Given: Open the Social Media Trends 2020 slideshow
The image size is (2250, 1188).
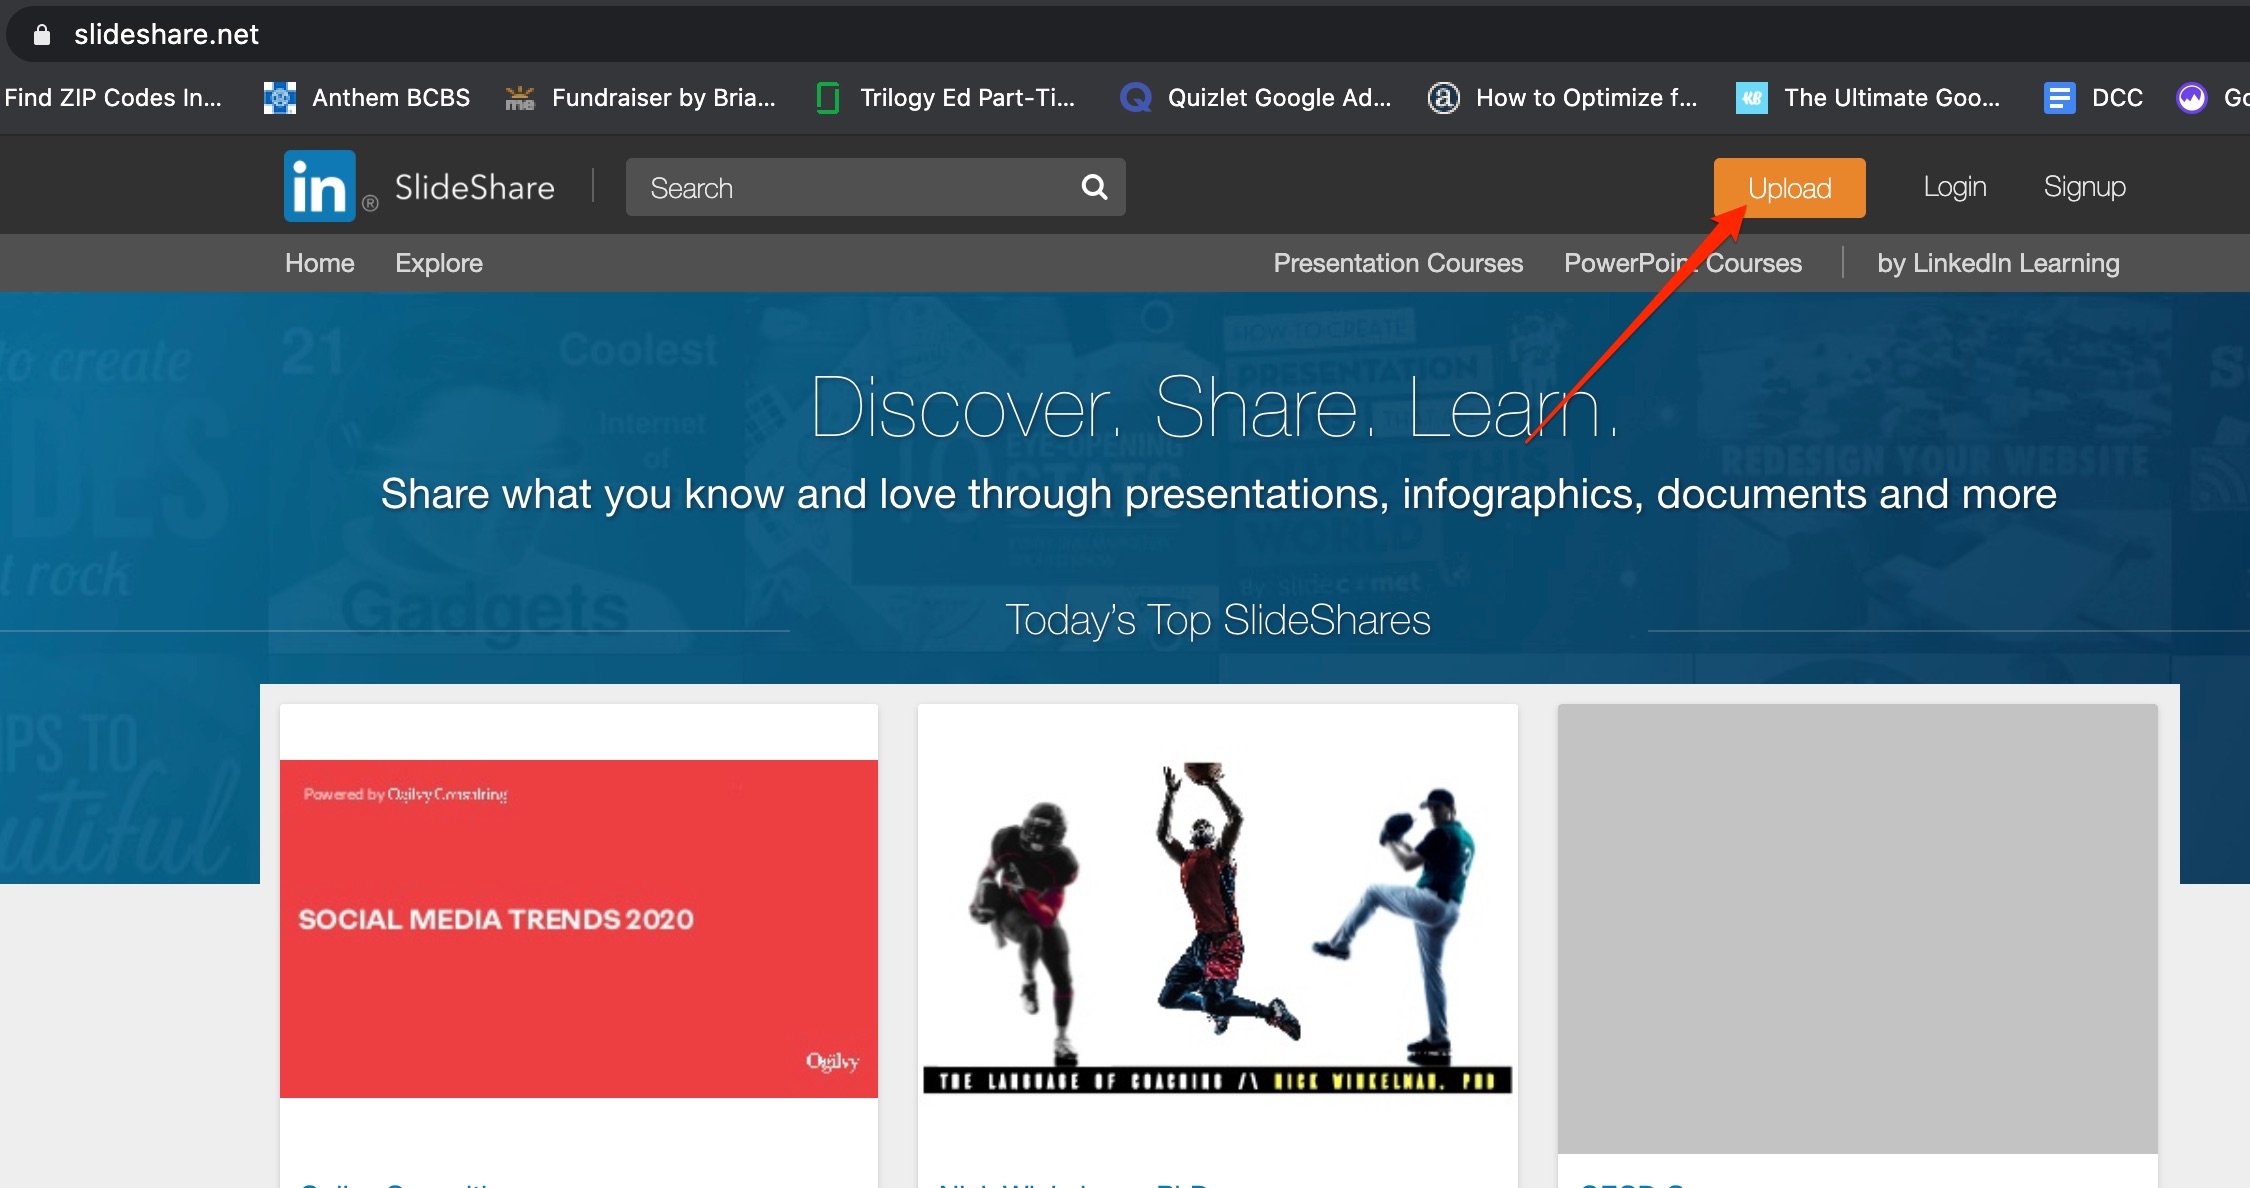Looking at the screenshot, I should pos(579,928).
